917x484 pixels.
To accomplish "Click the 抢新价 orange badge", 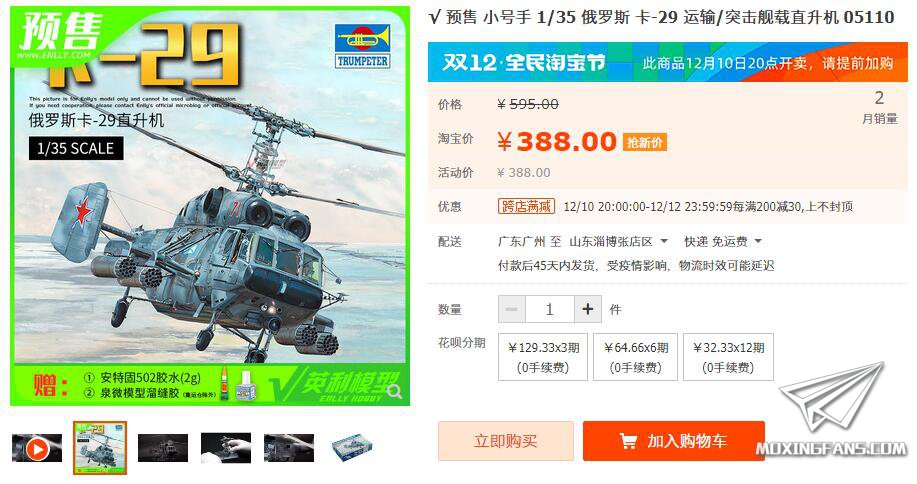I will pos(644,143).
